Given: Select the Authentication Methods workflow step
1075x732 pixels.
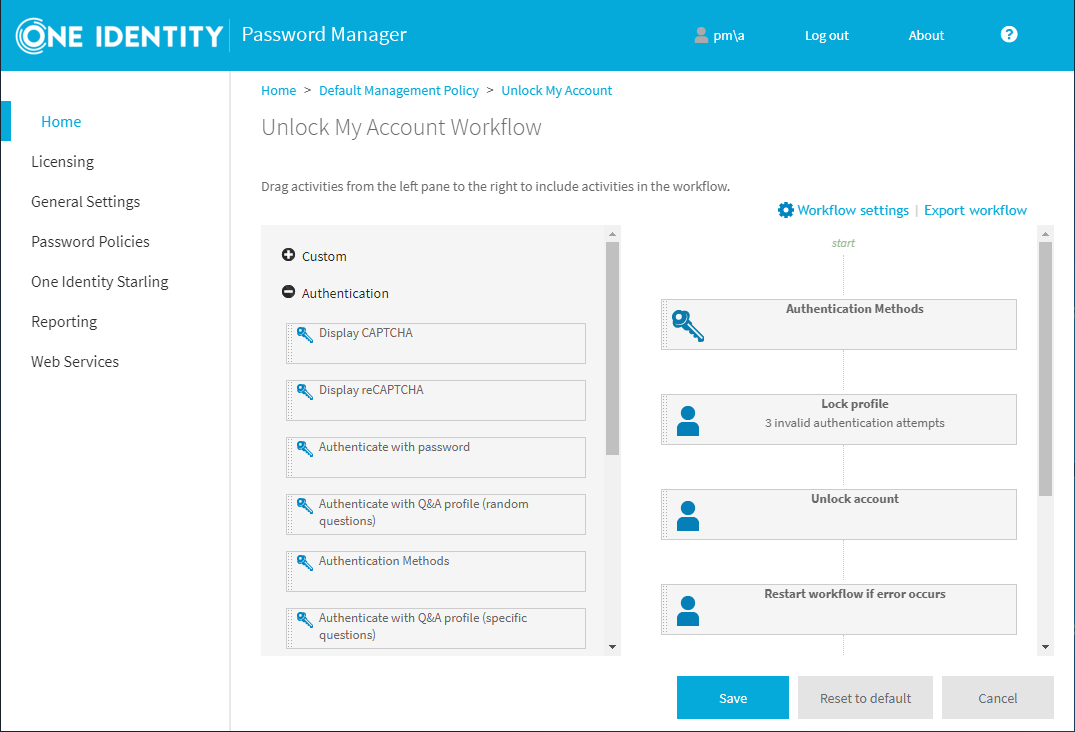Looking at the screenshot, I should click(839, 324).
